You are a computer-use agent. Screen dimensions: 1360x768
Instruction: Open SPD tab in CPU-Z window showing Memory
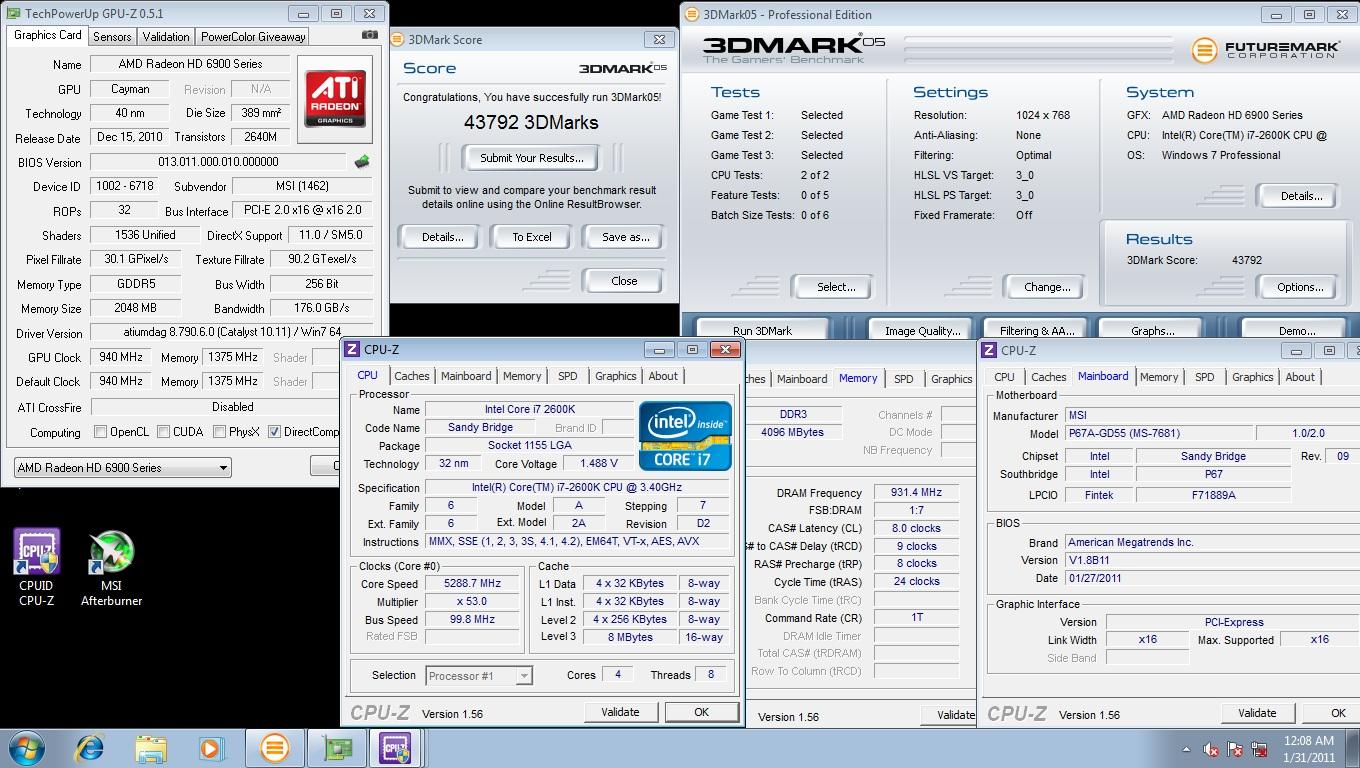coord(904,379)
